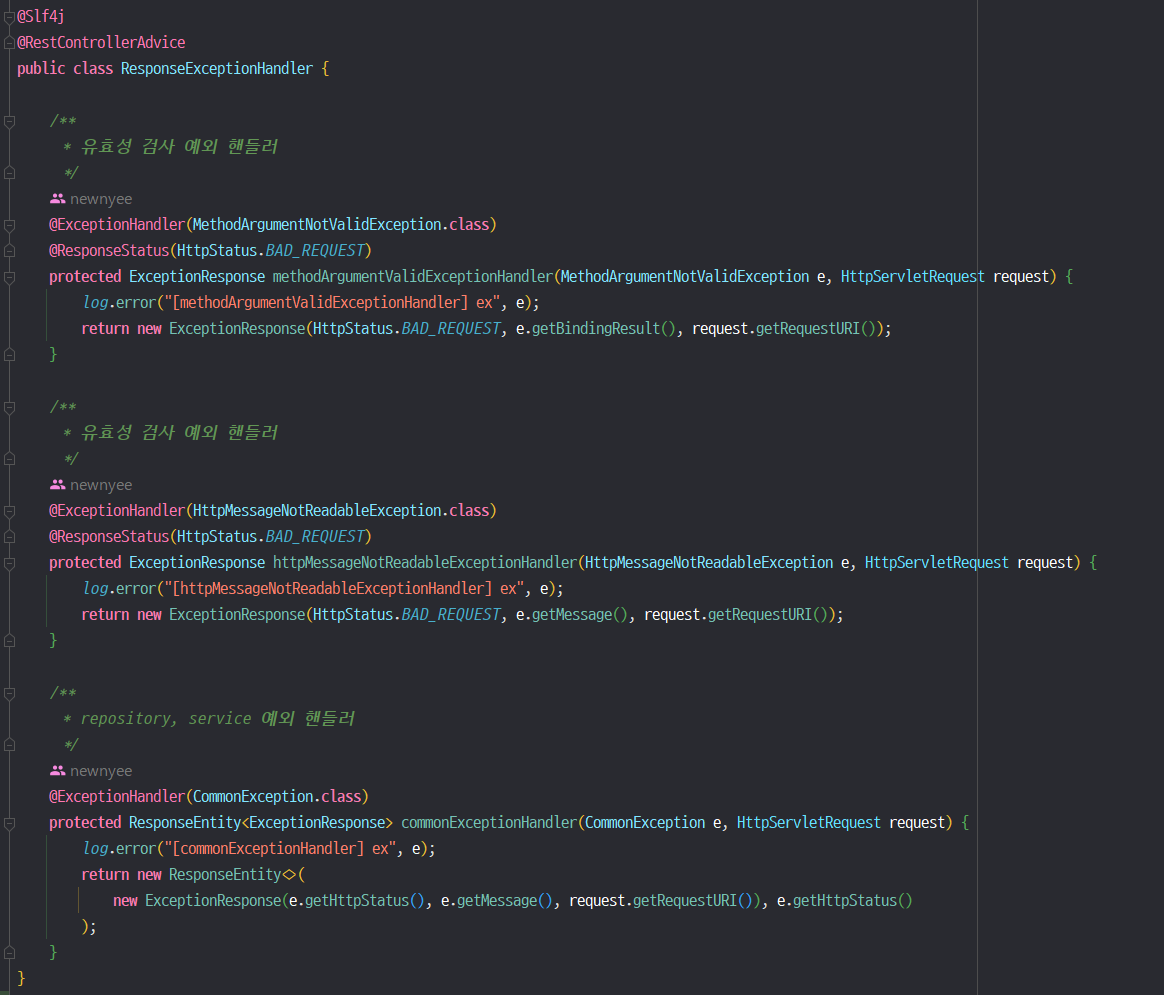Toggle fold at @ResponseStatus above httpMessageNotReadableExceptionHandler
Viewport: 1164px width, 995px height.
[x=9, y=536]
